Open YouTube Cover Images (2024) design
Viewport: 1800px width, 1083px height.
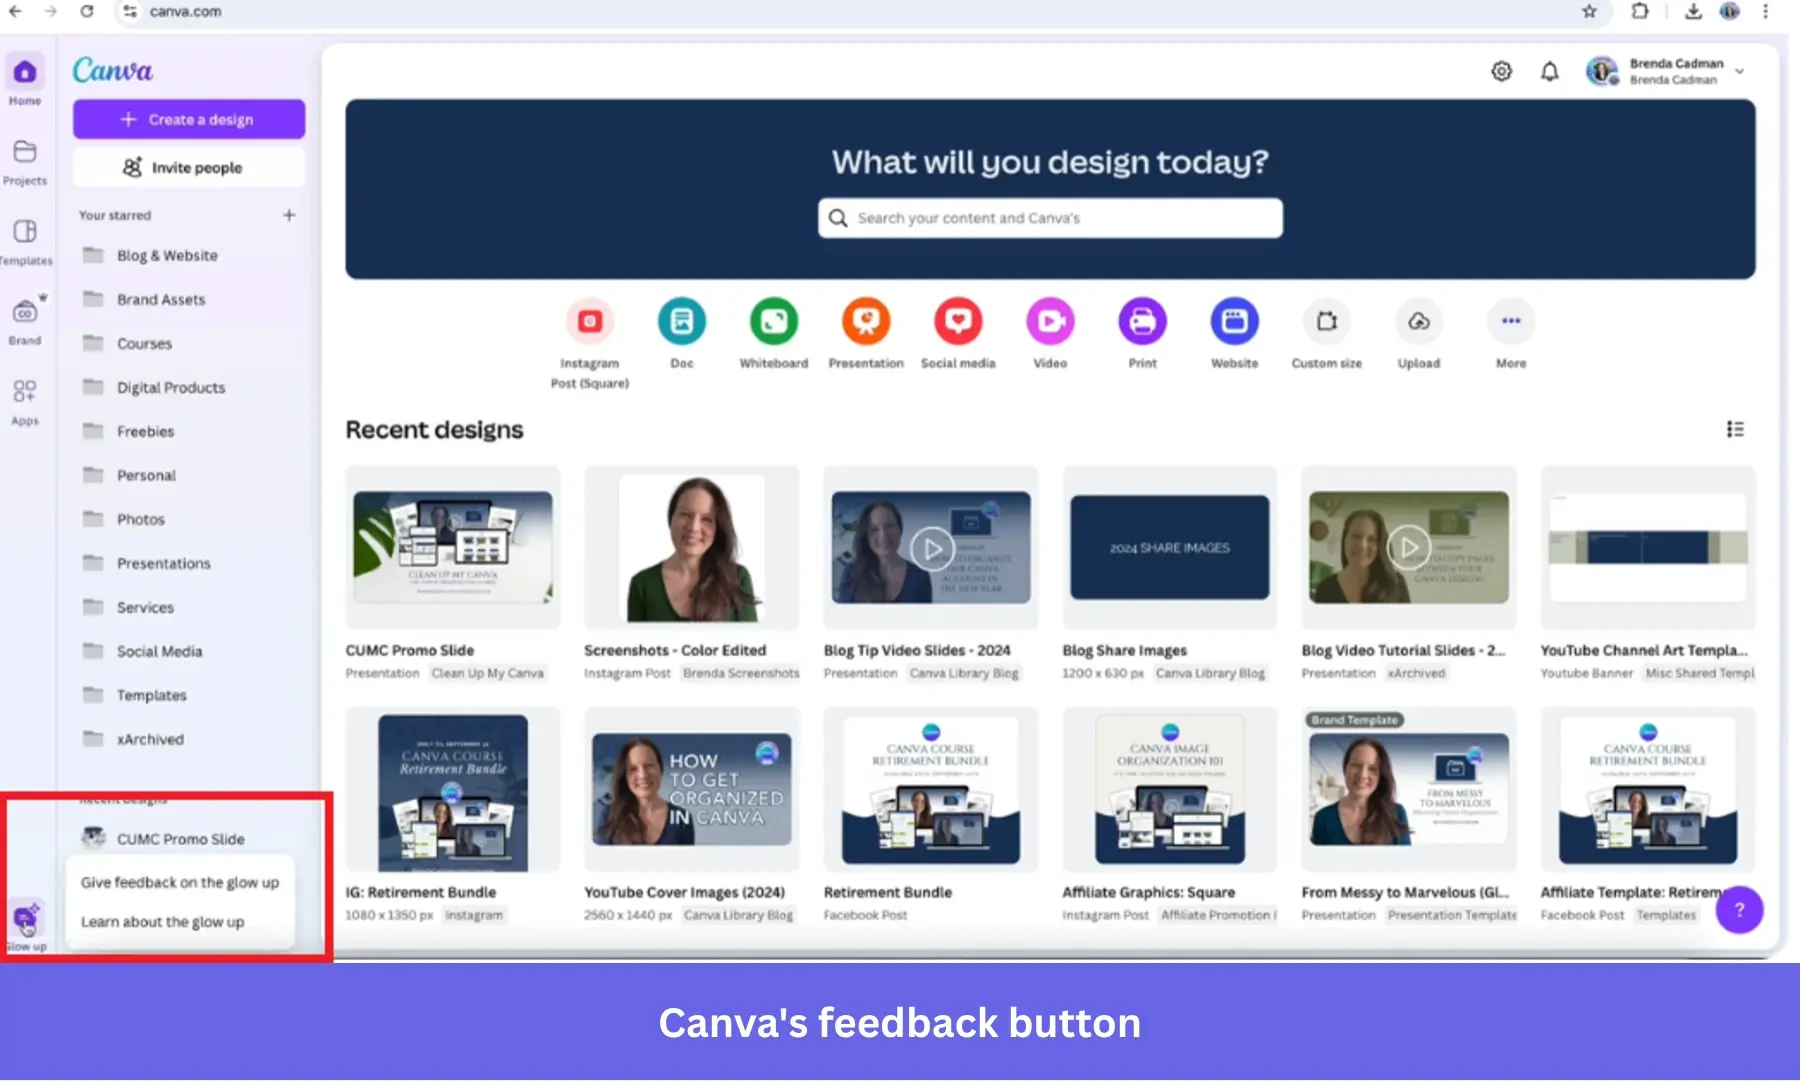tap(691, 789)
